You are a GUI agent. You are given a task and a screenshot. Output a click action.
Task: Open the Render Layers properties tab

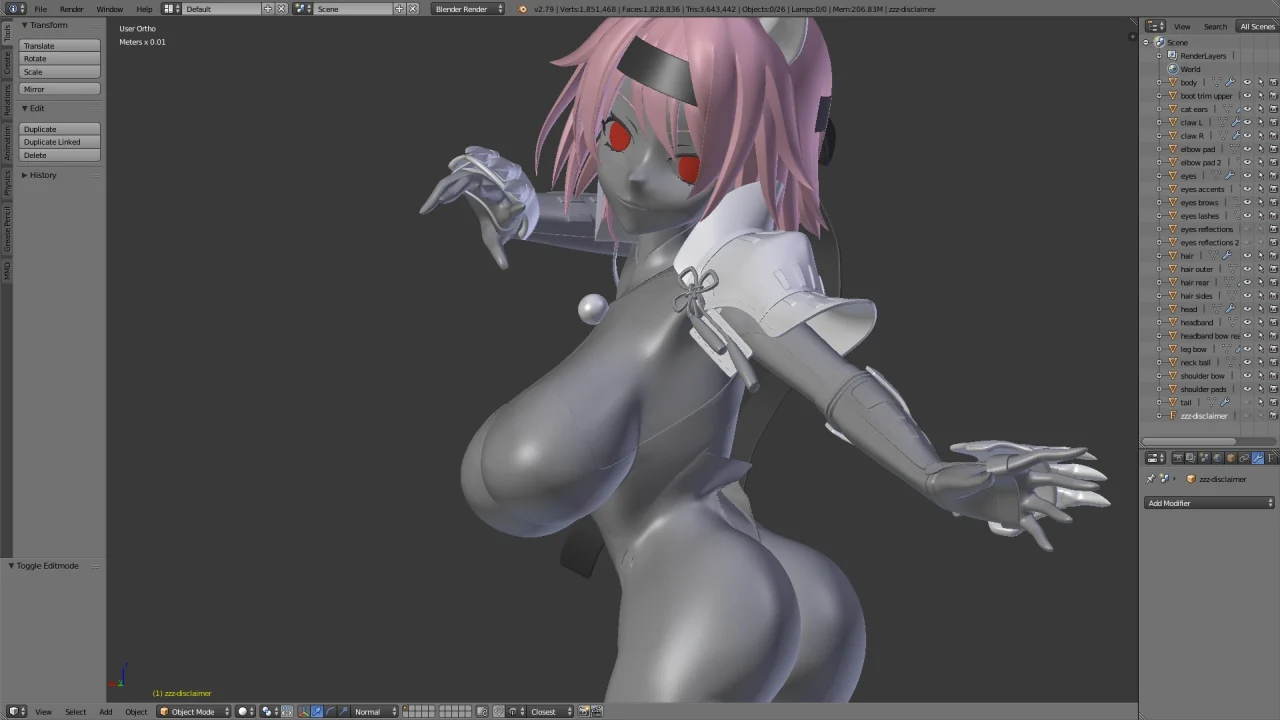point(1191,458)
